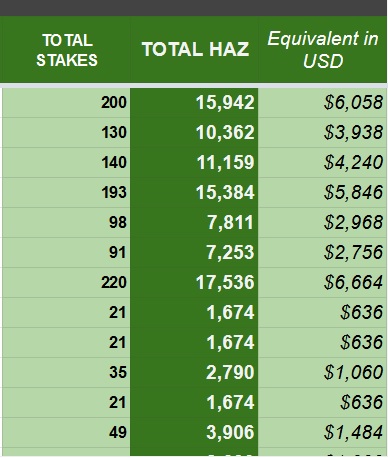Click the $6,664 USD cell
Viewport: 388px width, 458px height.
(x=322, y=282)
